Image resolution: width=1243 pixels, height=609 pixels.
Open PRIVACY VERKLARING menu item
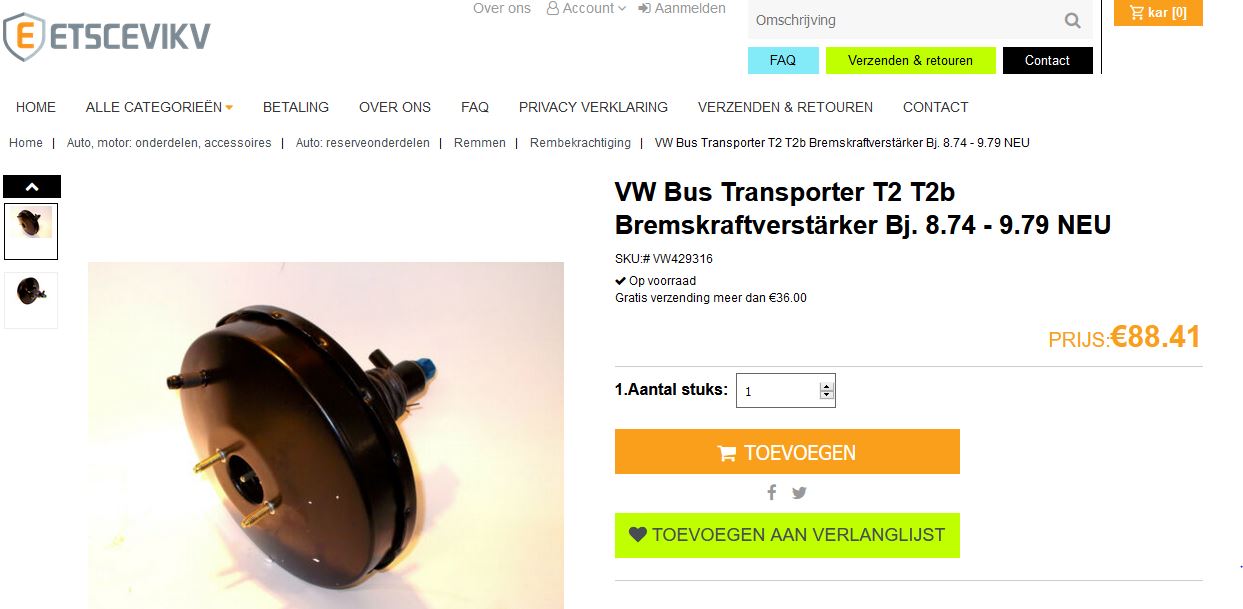coord(593,107)
